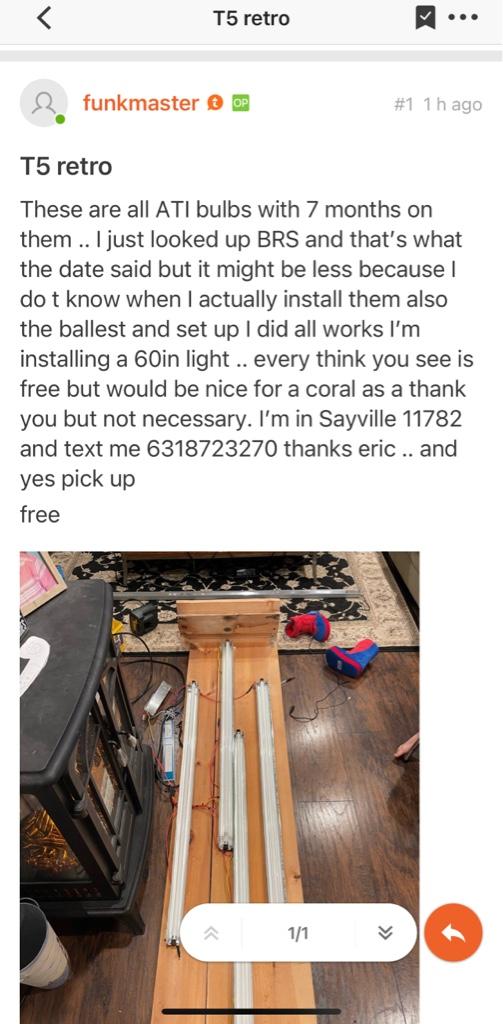Open post number #1 link
Screen dimensions: 503x1024
[x=404, y=104]
